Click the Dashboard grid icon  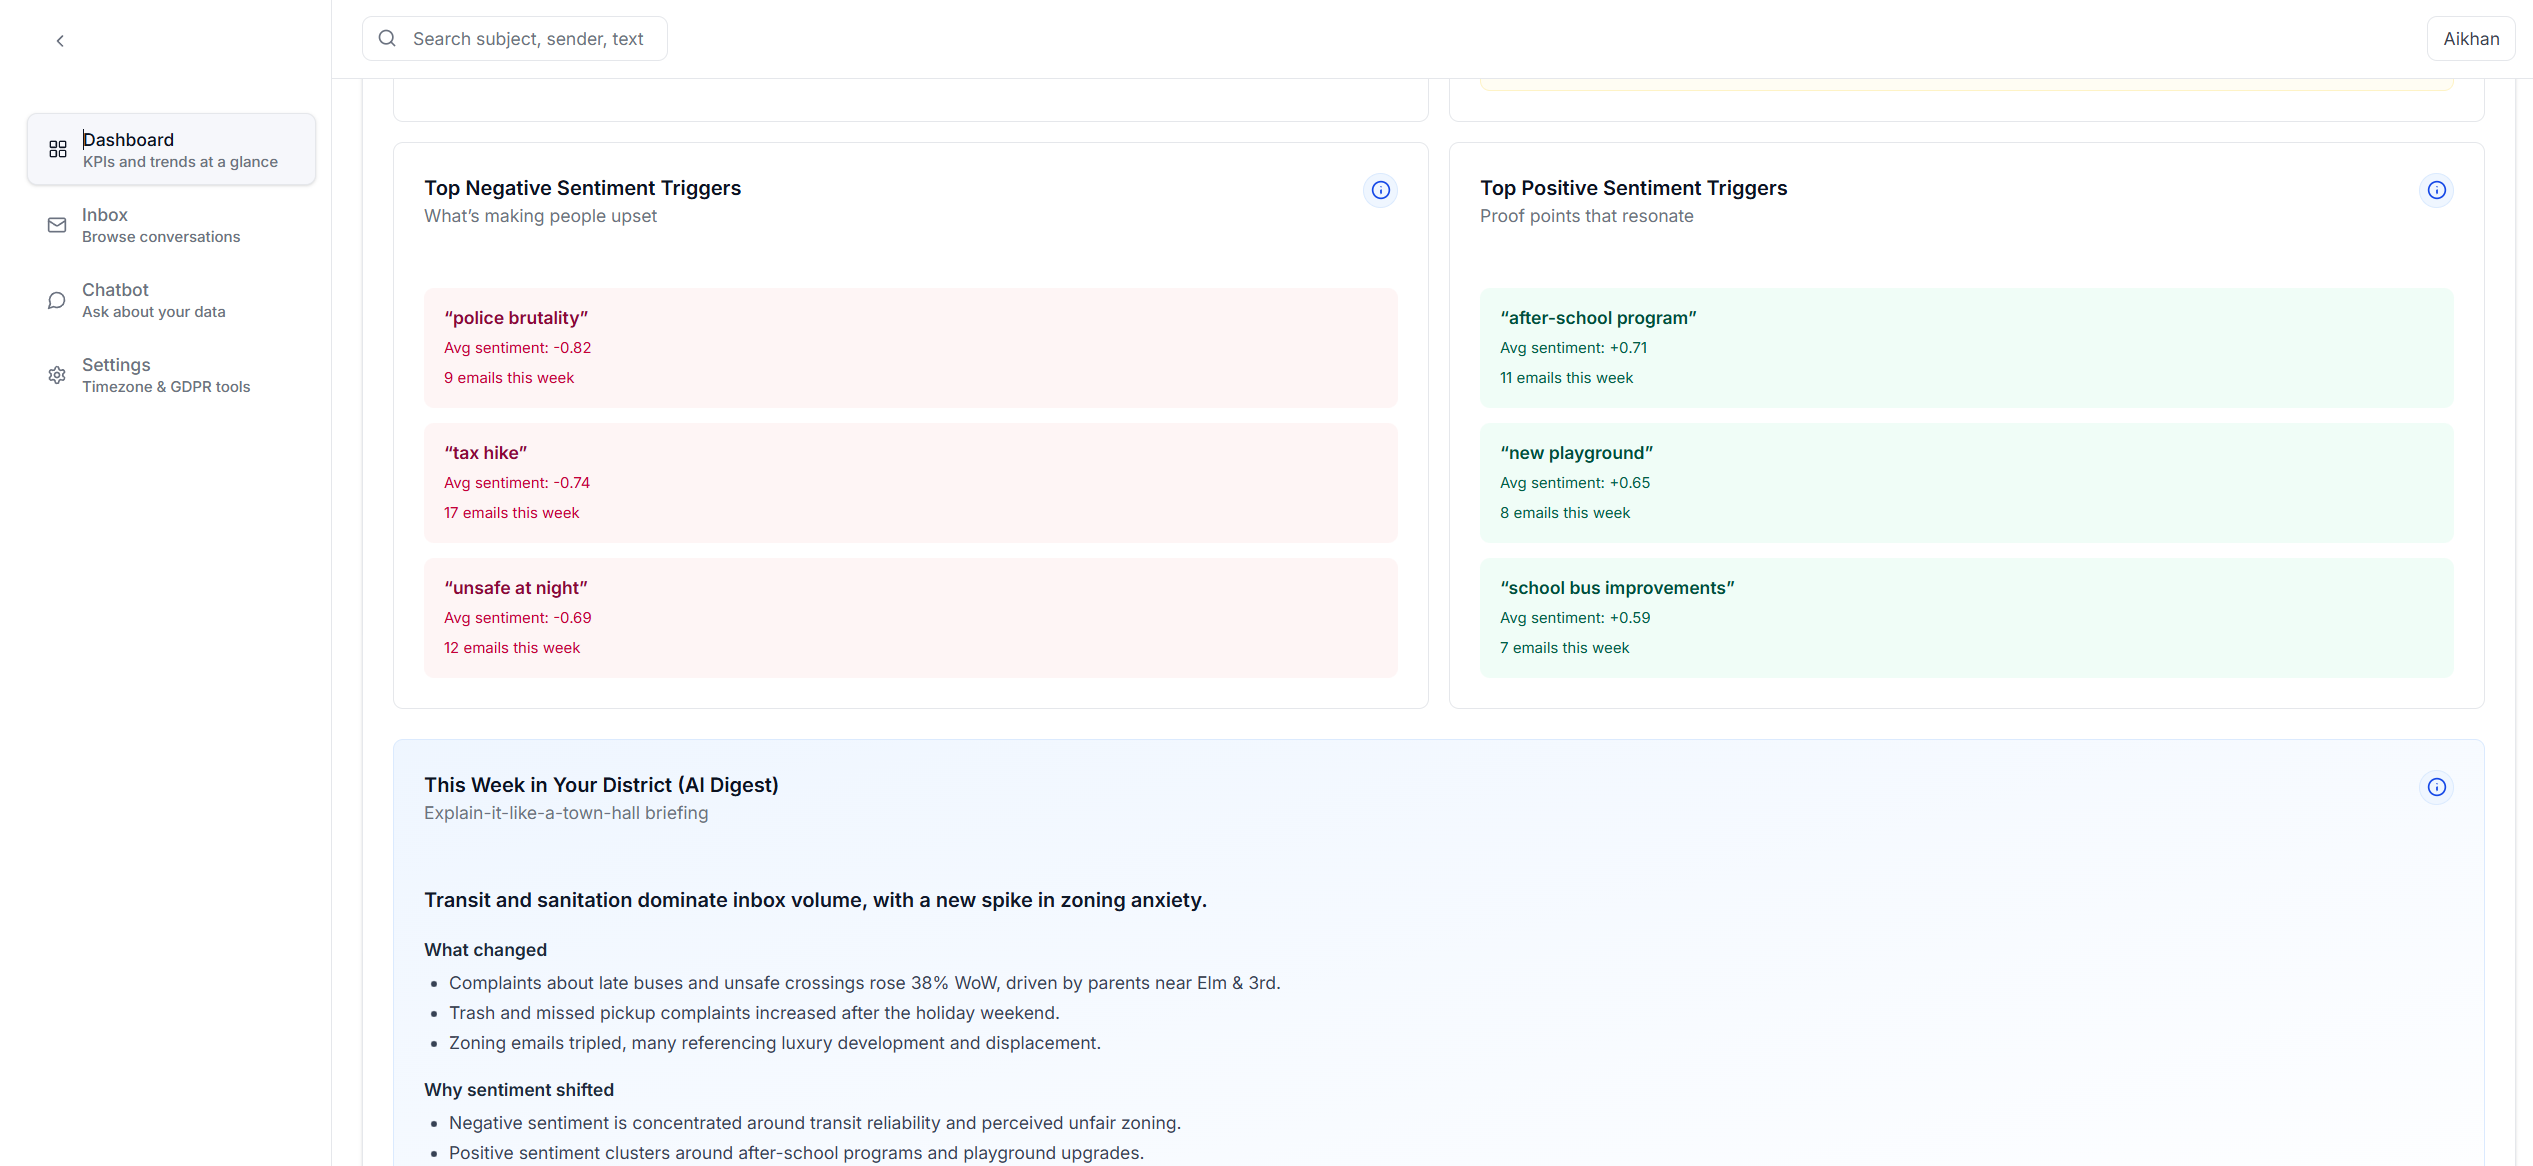[x=58, y=149]
